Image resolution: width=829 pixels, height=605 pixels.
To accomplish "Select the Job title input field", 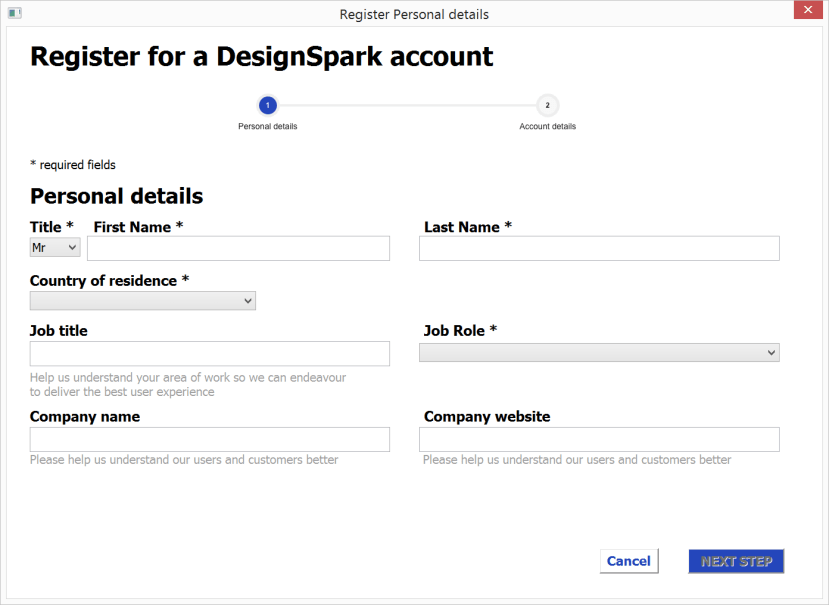I will [210, 353].
